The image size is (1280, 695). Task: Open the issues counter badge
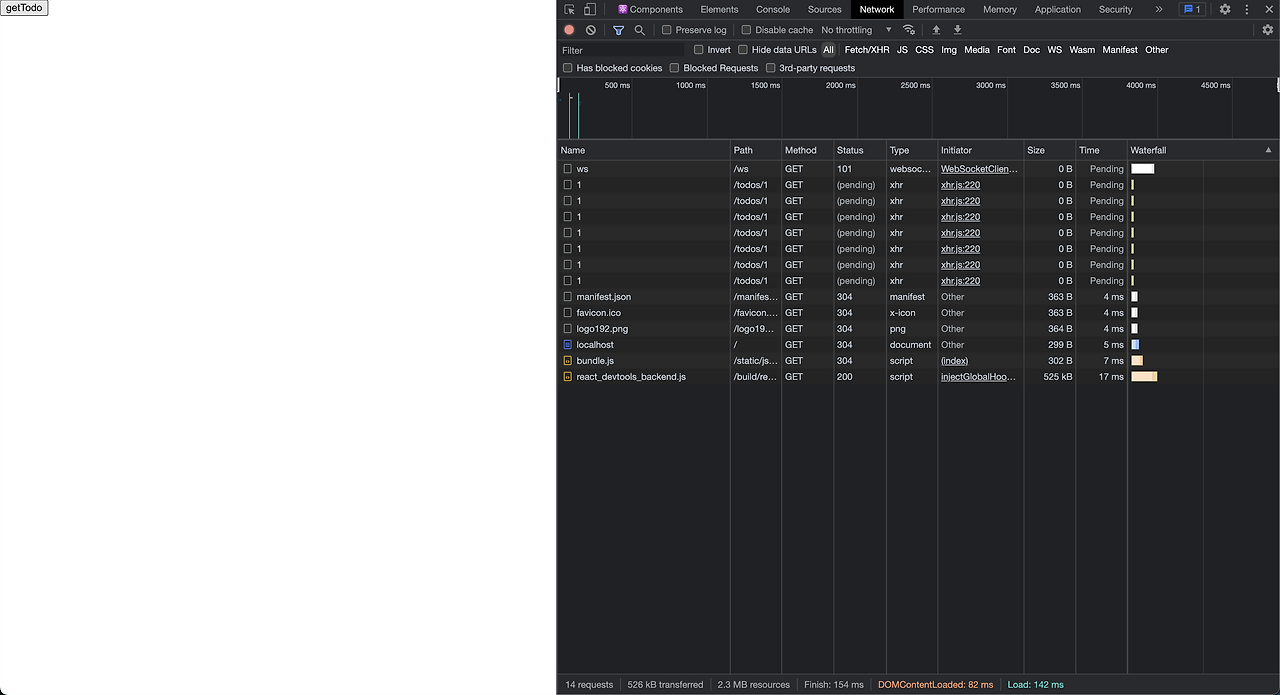(1192, 9)
